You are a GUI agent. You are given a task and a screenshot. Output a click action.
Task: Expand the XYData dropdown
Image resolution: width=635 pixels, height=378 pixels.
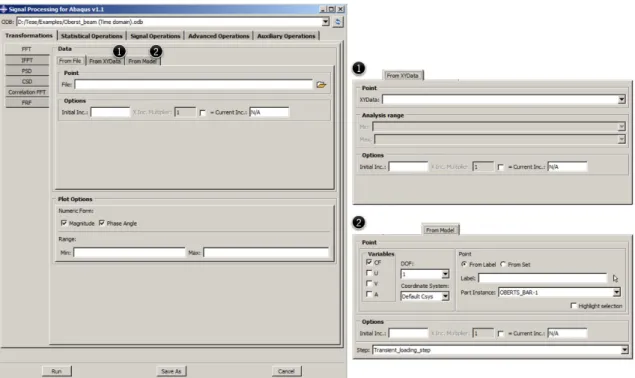(x=622, y=100)
